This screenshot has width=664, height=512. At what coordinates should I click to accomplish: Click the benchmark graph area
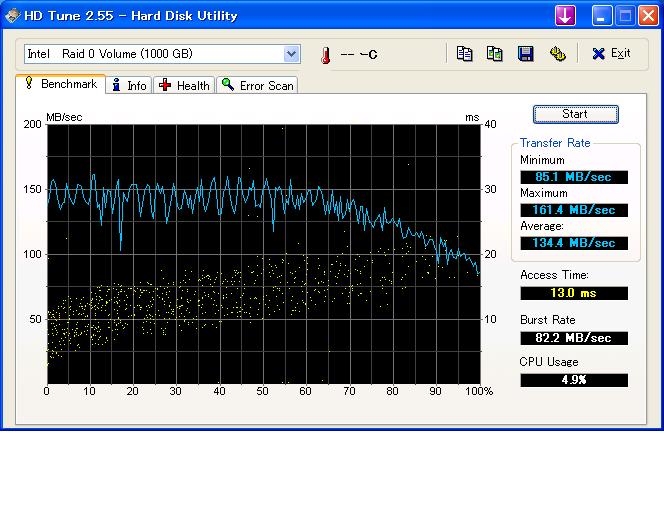click(x=264, y=254)
